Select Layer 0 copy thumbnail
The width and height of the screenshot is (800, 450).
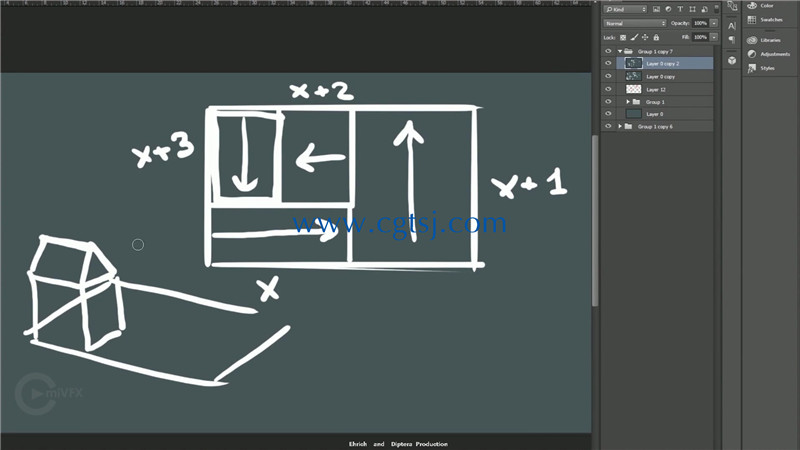coord(634,76)
